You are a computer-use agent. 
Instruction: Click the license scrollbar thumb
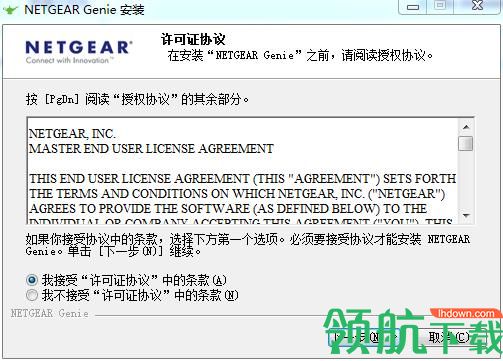466,143
